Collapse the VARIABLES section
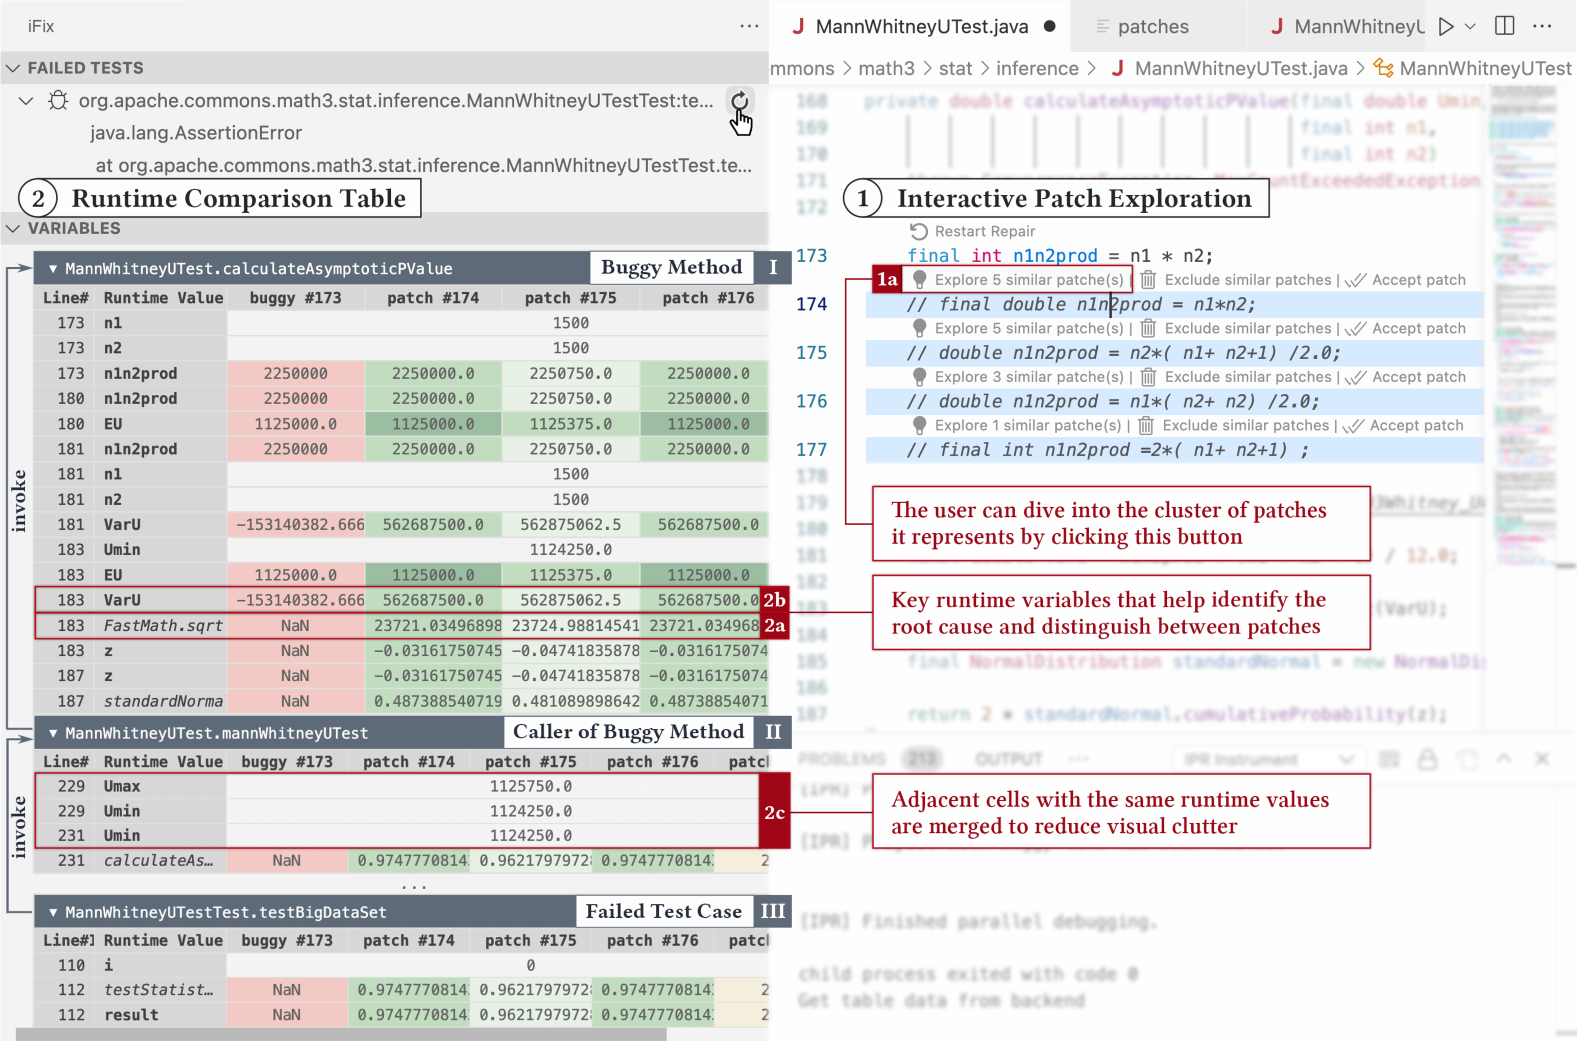 coord(13,228)
